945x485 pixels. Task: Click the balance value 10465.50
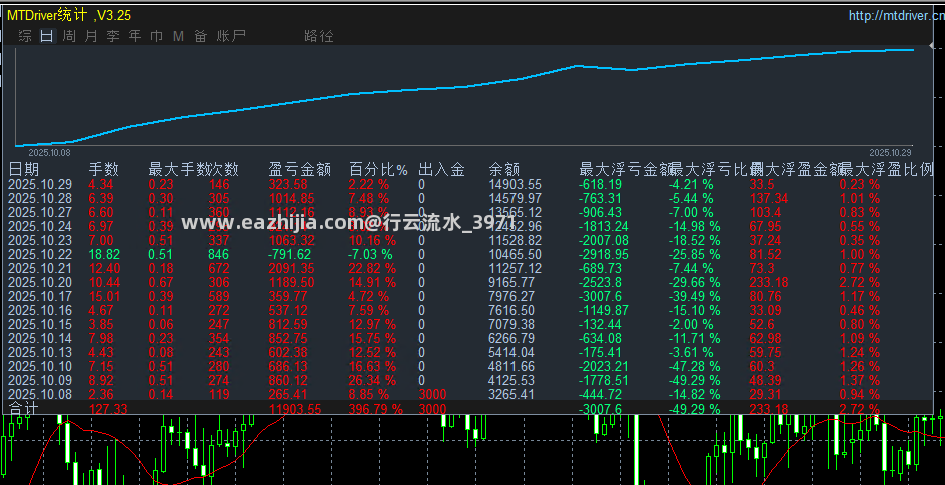pyautogui.click(x=515, y=254)
